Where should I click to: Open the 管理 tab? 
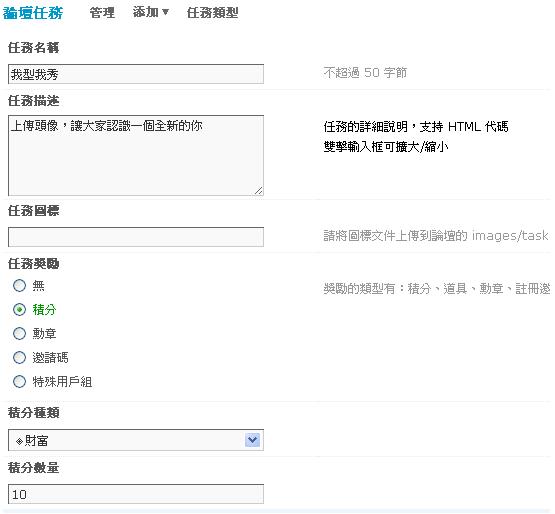pyautogui.click(x=102, y=13)
